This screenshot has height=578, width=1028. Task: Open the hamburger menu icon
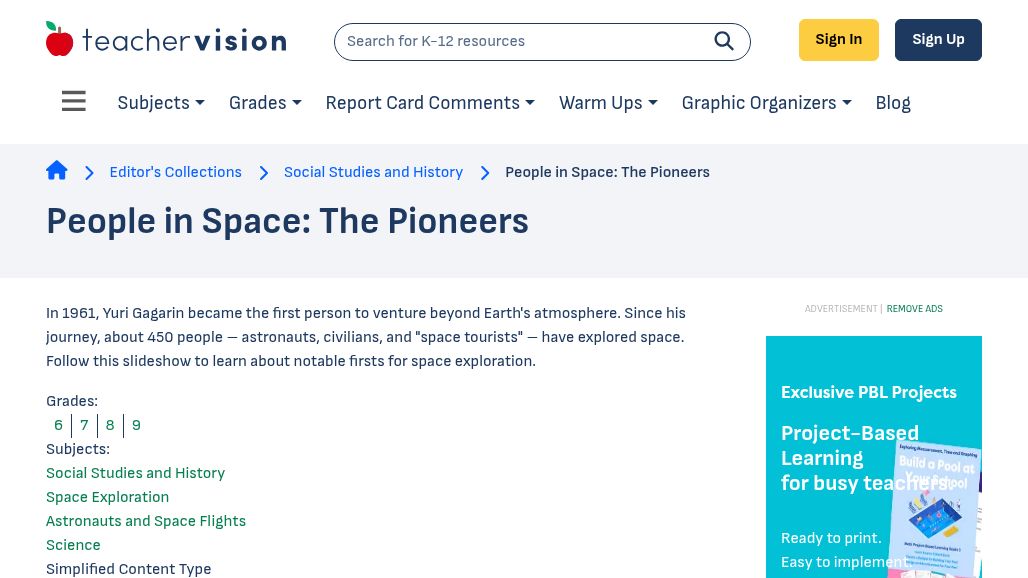[x=74, y=102]
